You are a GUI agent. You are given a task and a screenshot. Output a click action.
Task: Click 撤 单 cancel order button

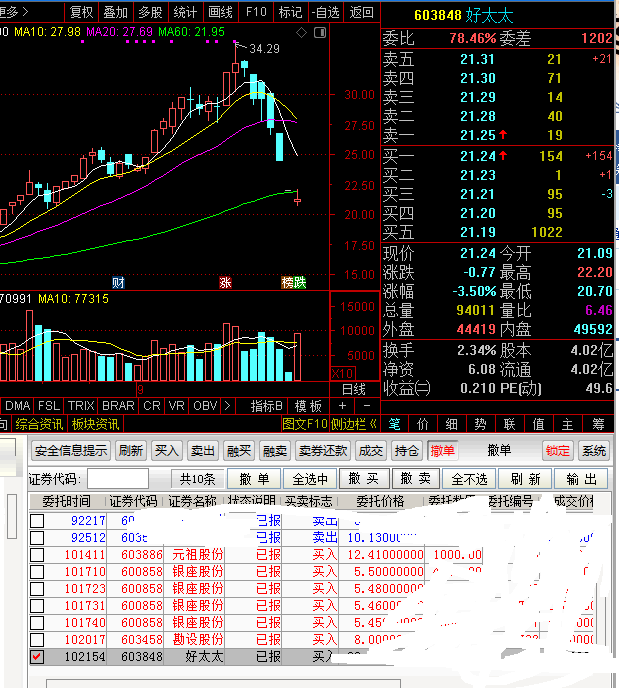(254, 479)
